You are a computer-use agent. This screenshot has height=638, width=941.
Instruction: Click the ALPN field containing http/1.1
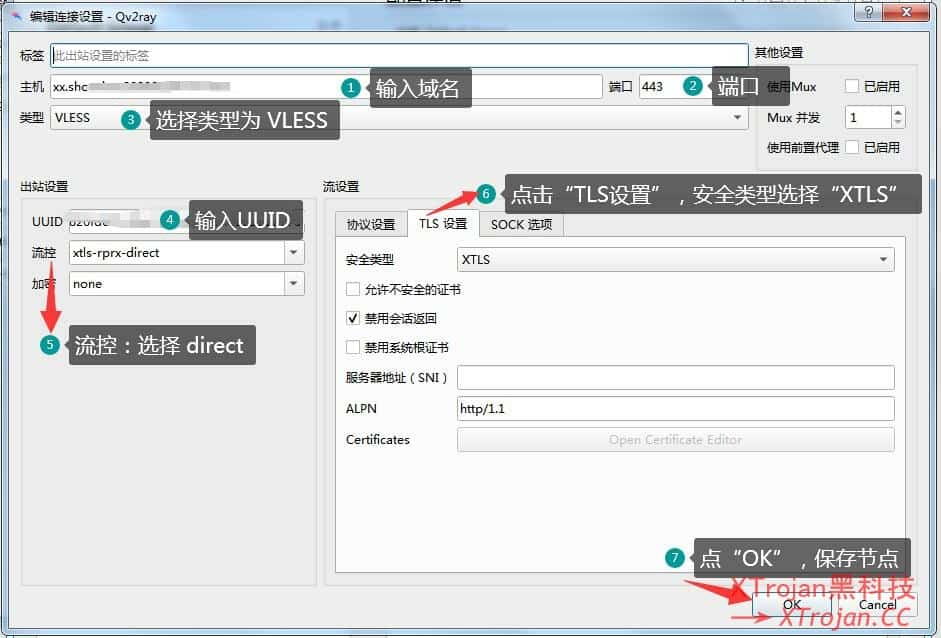676,408
